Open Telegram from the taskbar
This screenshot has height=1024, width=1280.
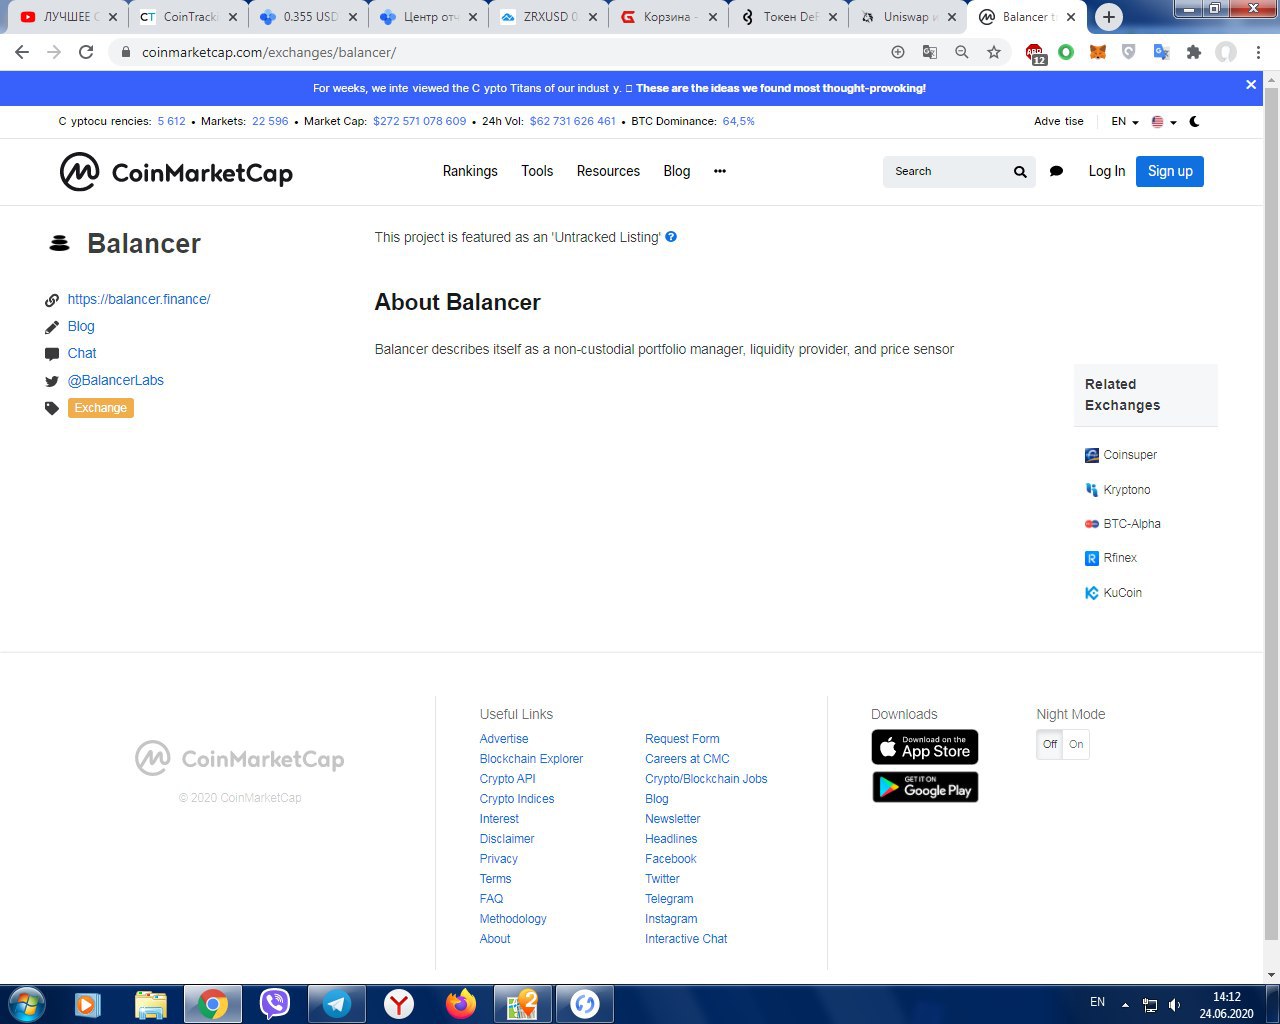tap(336, 1003)
